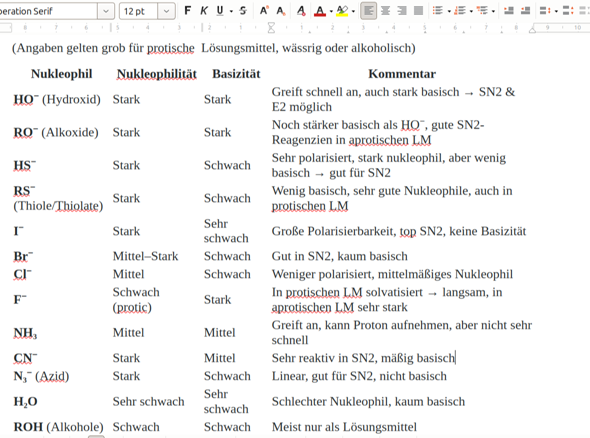Open the font name dropdown list
Screen dimensions: 590x438
point(106,11)
